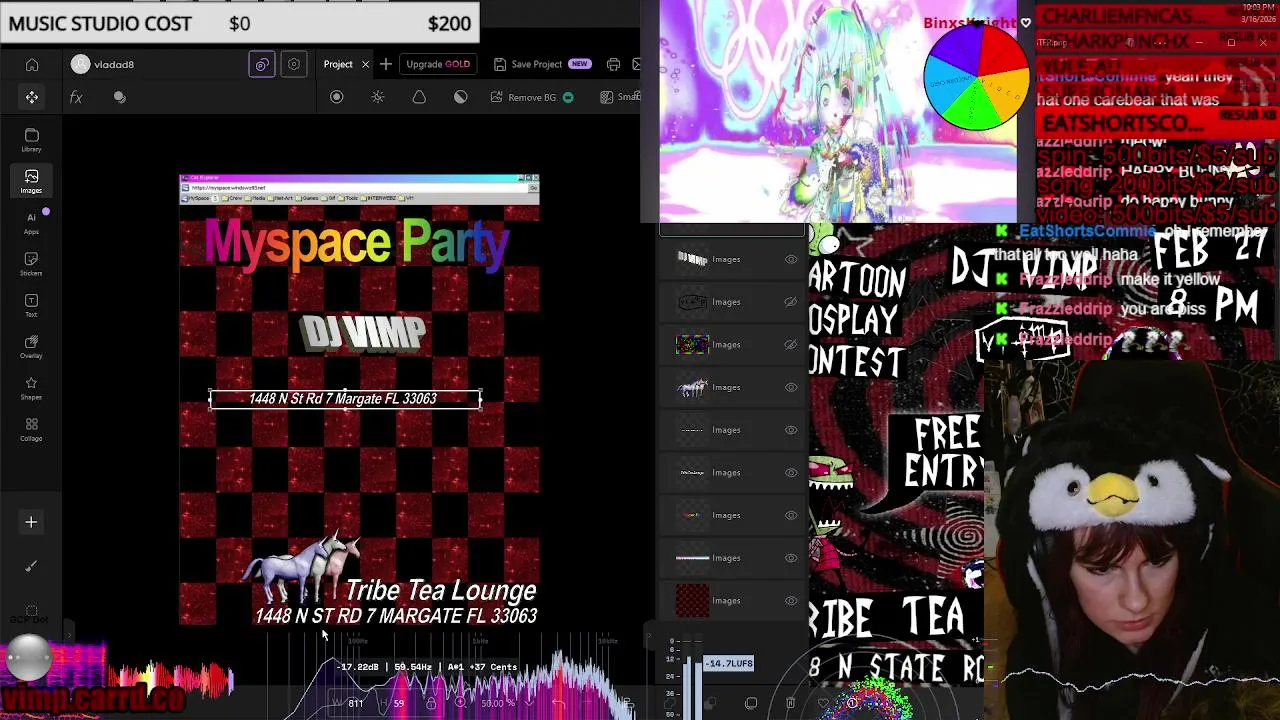Viewport: 1280px width, 720px height.
Task: Click the Upgrade GOLD button
Action: coord(438,64)
